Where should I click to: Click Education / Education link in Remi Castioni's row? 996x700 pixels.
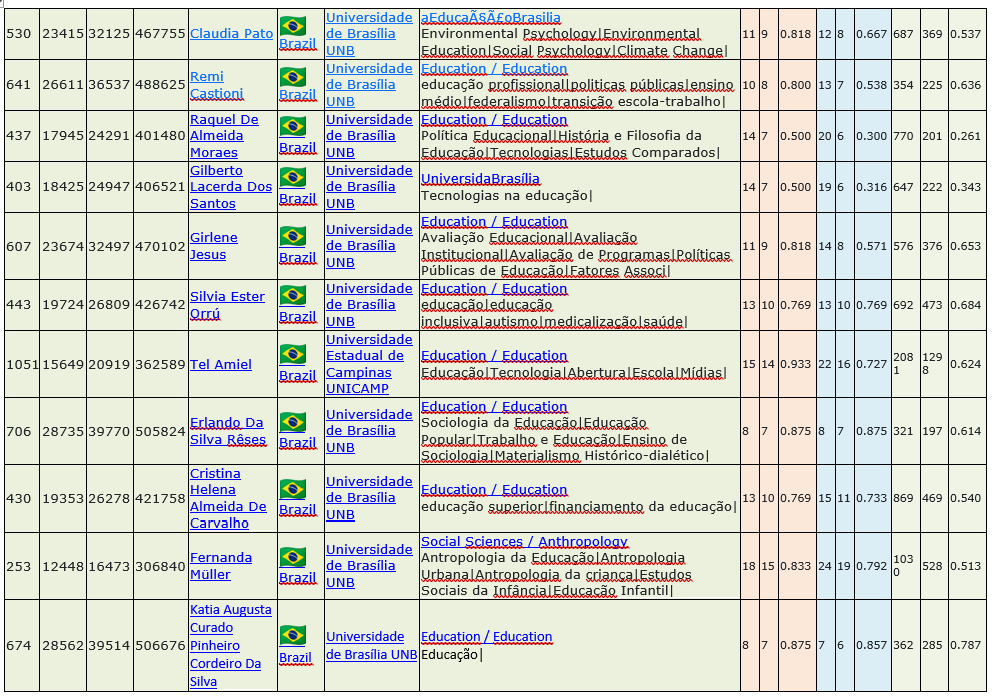[x=494, y=69]
